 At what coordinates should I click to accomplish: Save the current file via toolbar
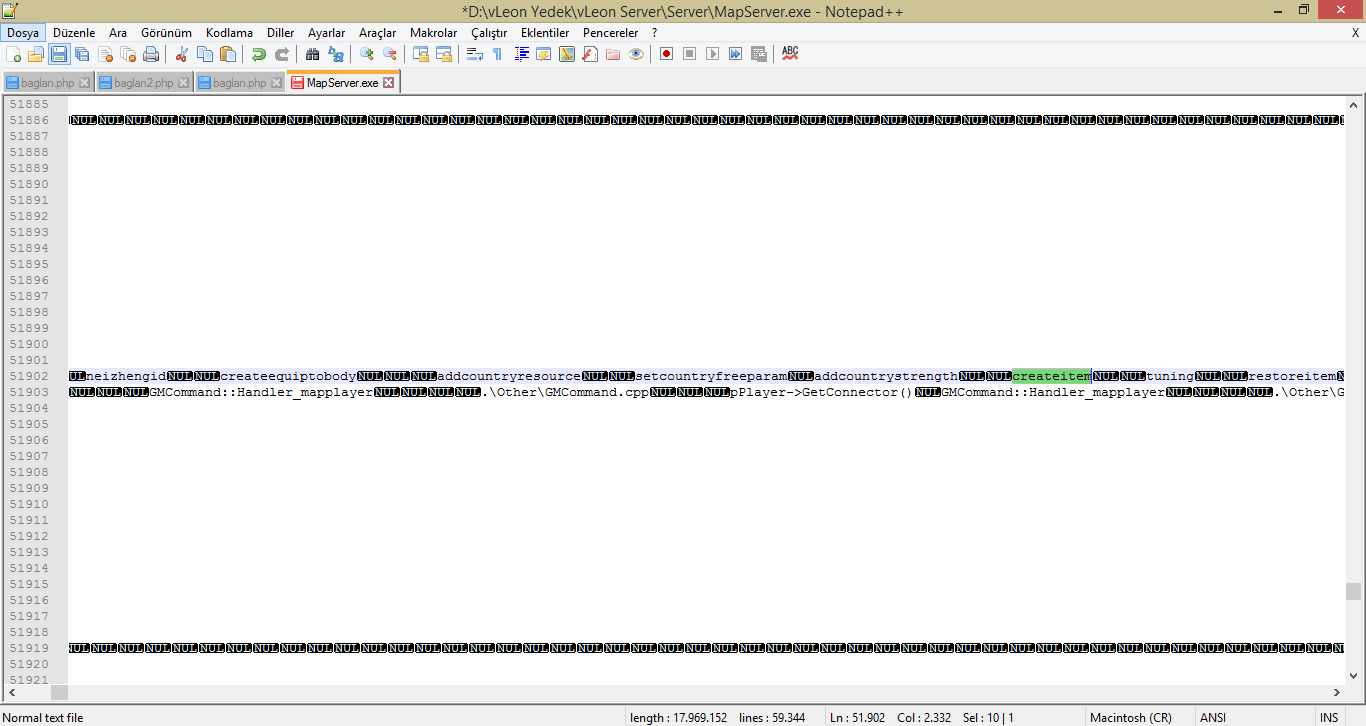tap(59, 54)
